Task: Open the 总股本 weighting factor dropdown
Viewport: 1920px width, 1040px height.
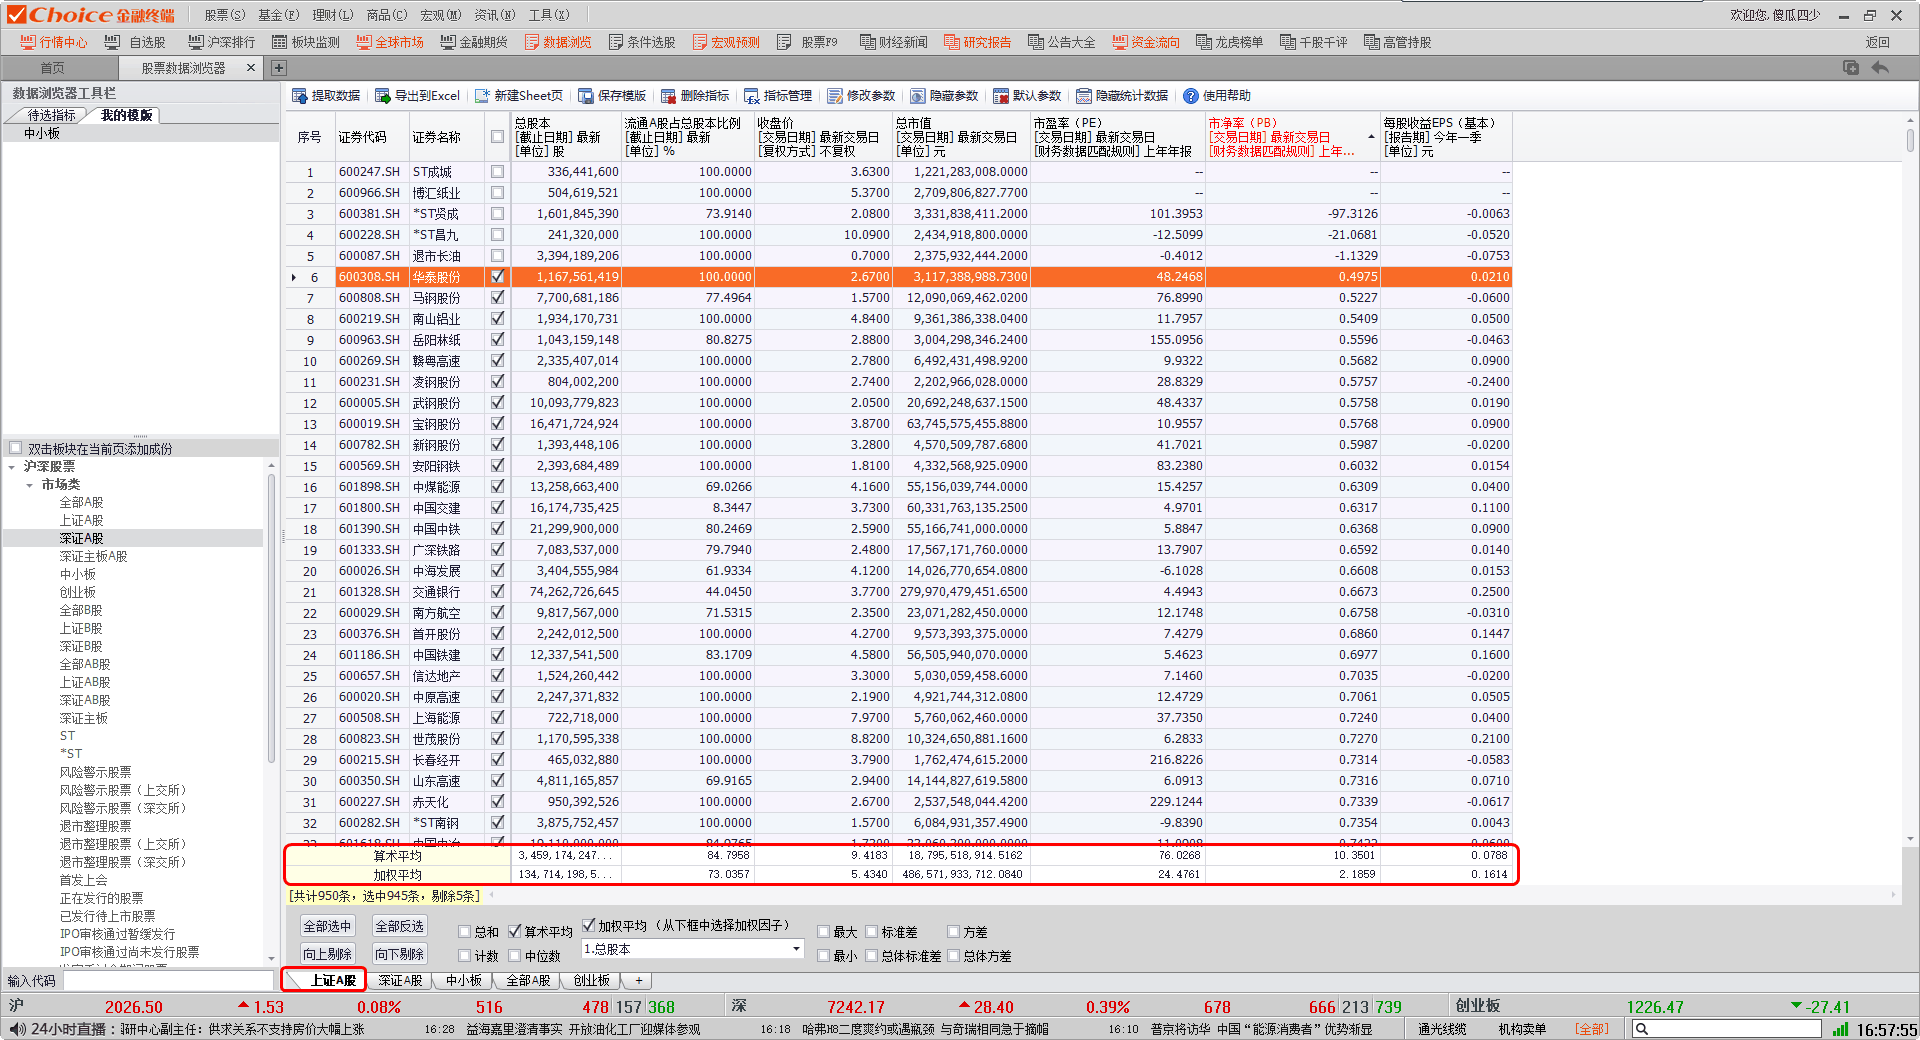Action: (796, 949)
